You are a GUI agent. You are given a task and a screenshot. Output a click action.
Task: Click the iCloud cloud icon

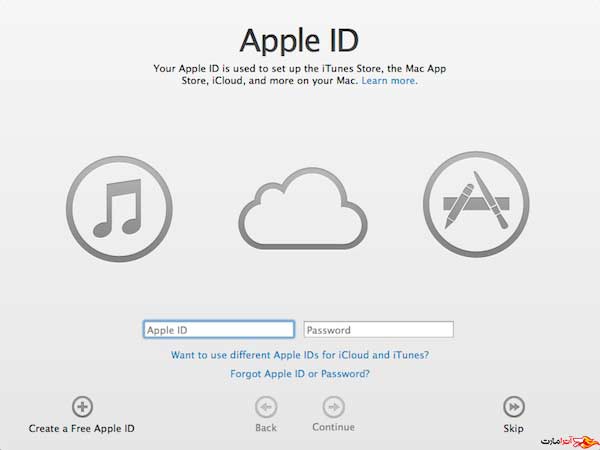(x=303, y=209)
